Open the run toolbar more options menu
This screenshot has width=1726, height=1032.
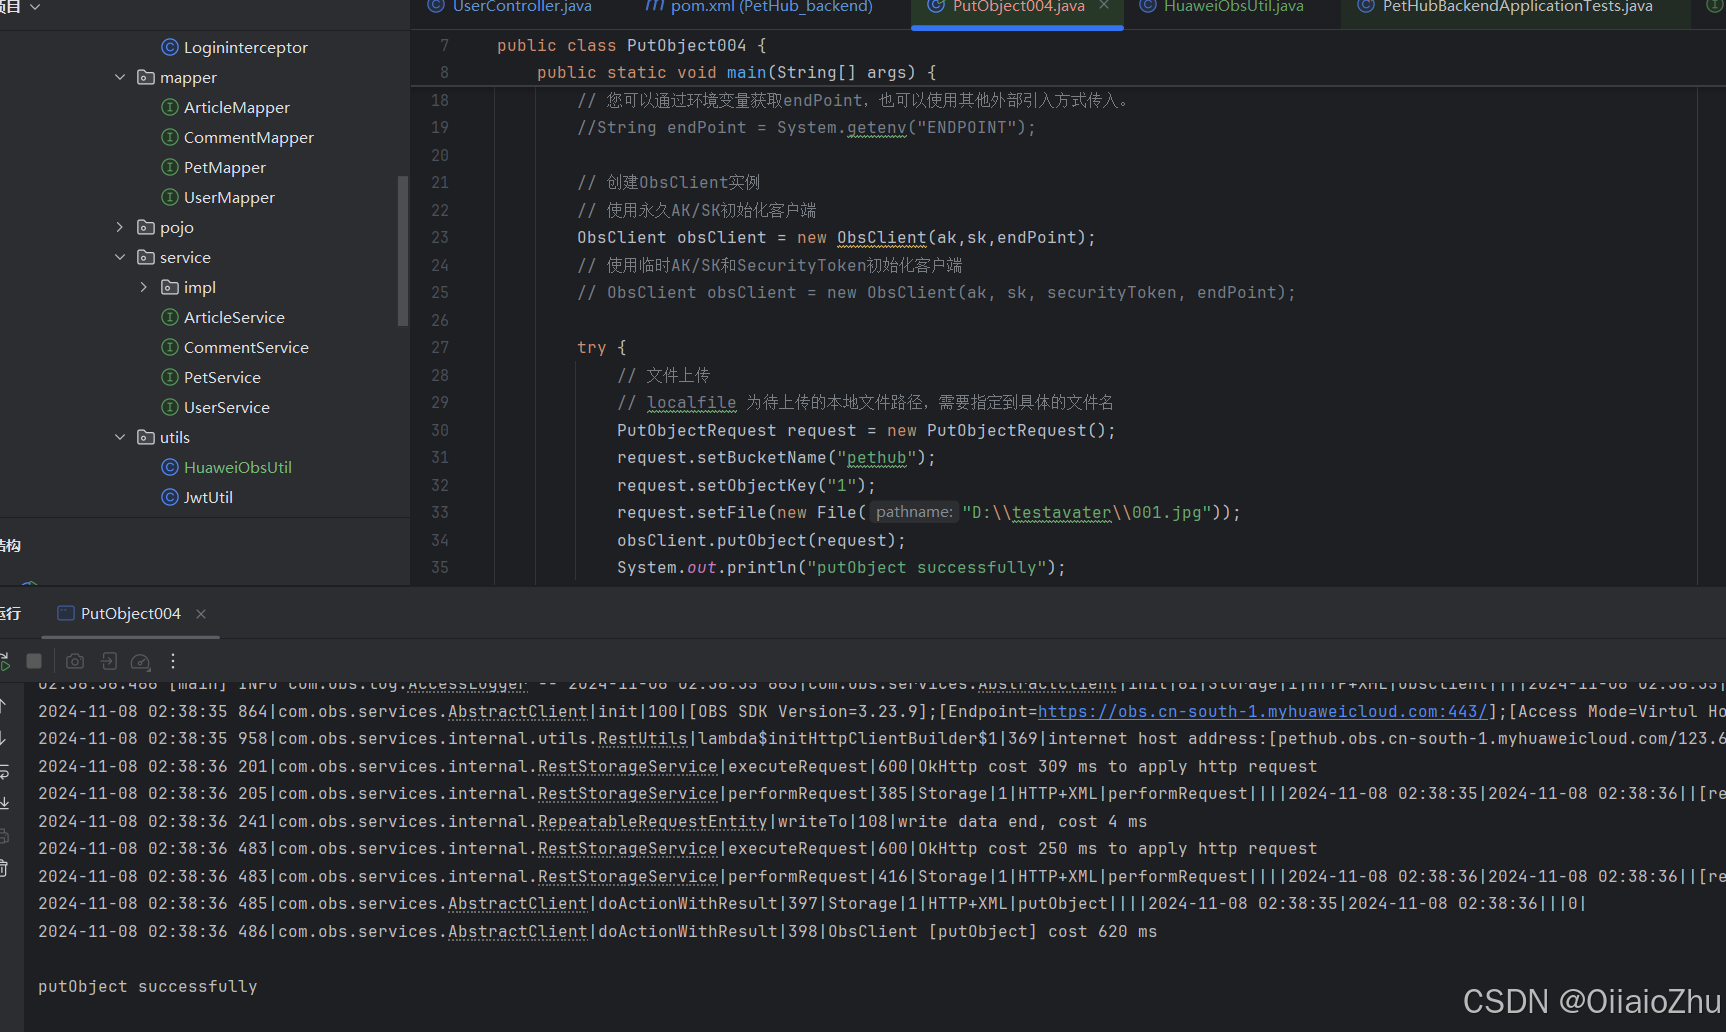pyautogui.click(x=173, y=661)
